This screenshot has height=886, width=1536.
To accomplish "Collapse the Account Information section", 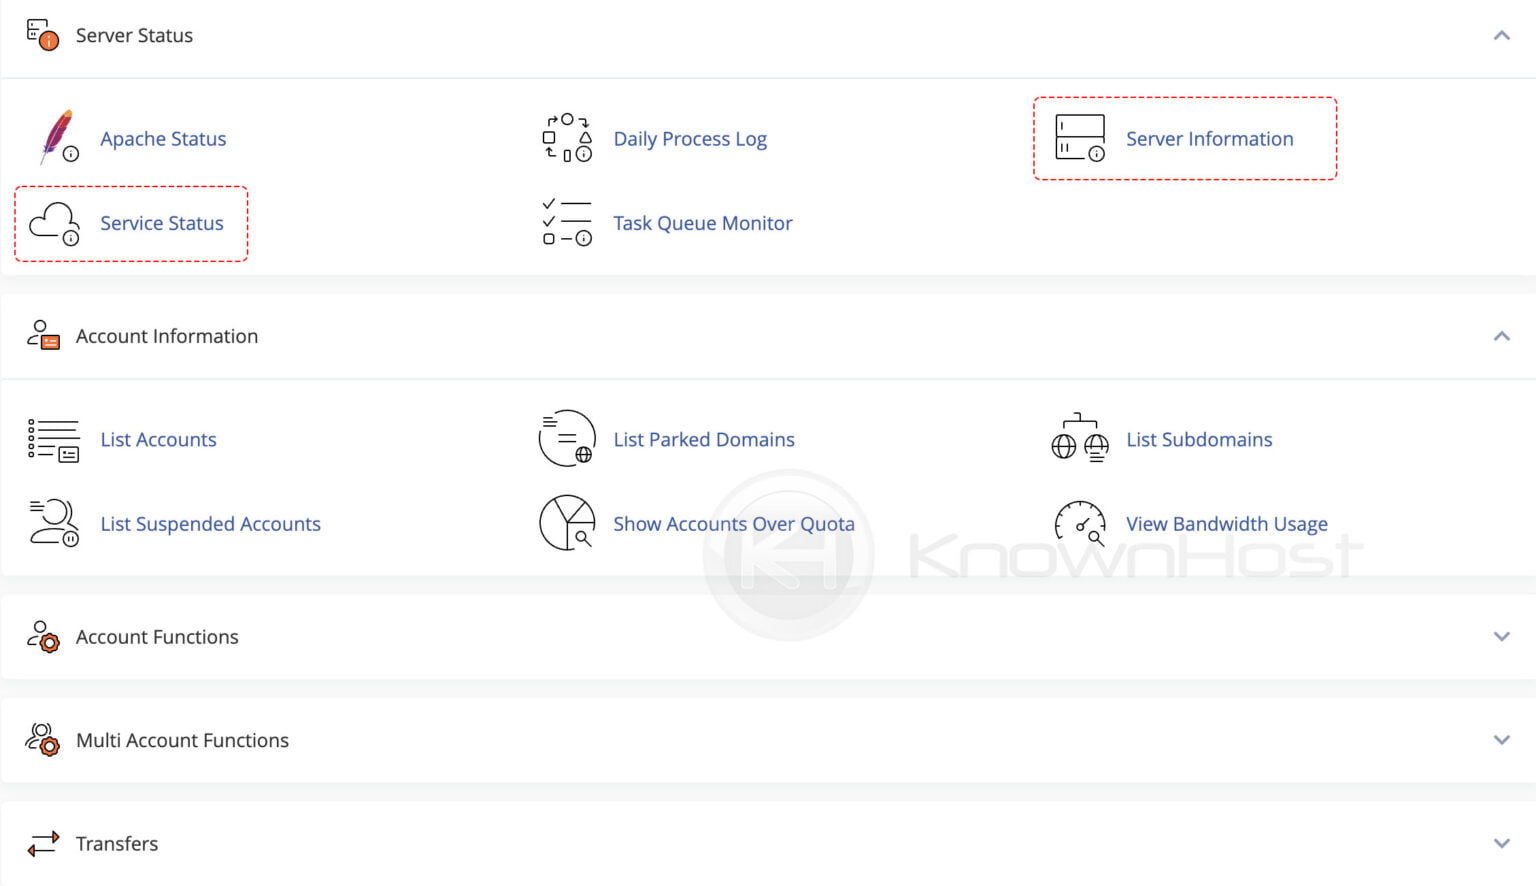I will click(1500, 336).
